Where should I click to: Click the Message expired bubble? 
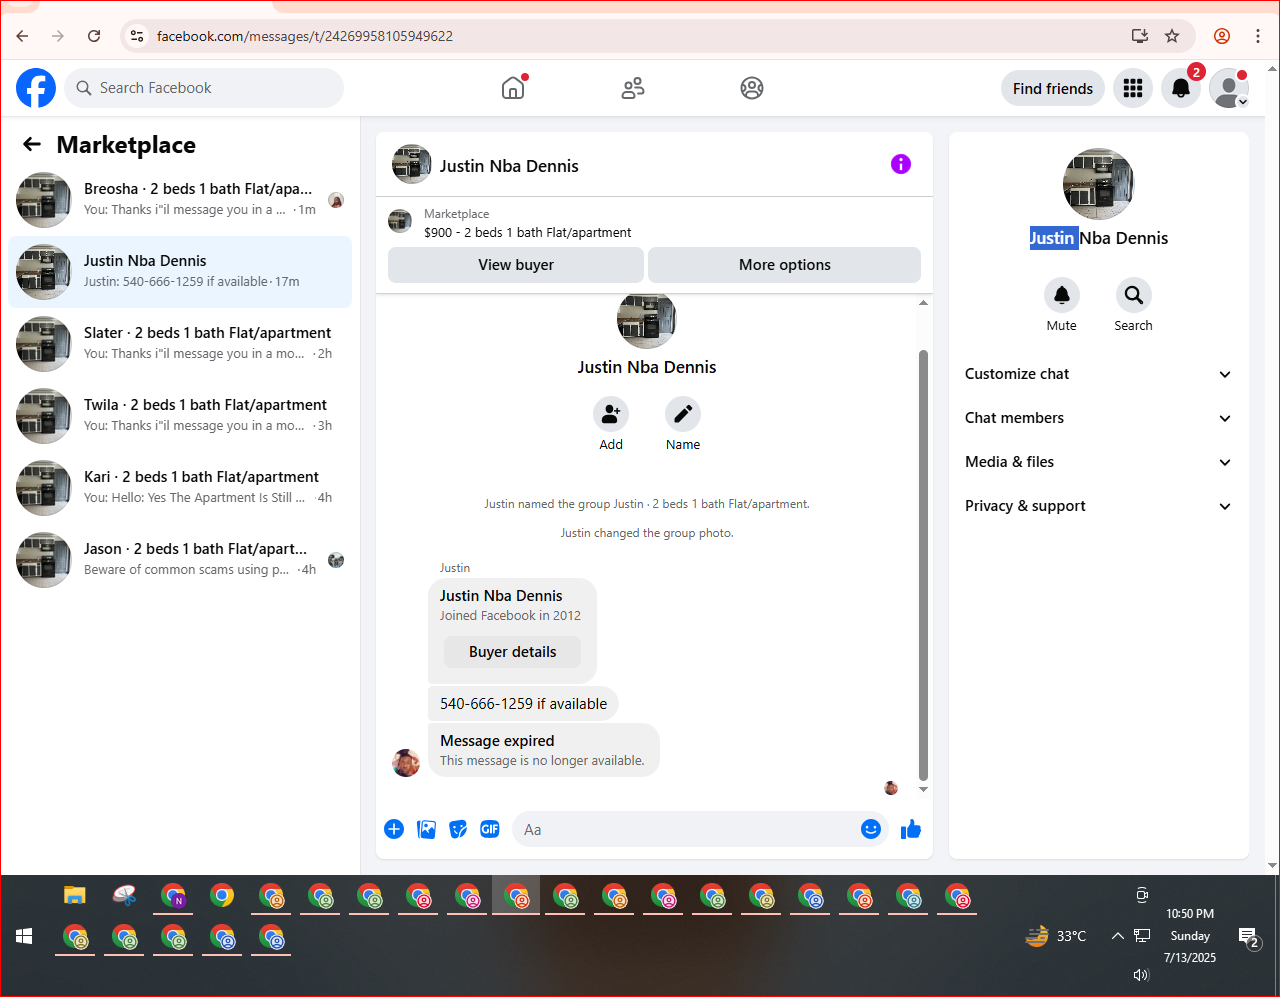pyautogui.click(x=544, y=750)
